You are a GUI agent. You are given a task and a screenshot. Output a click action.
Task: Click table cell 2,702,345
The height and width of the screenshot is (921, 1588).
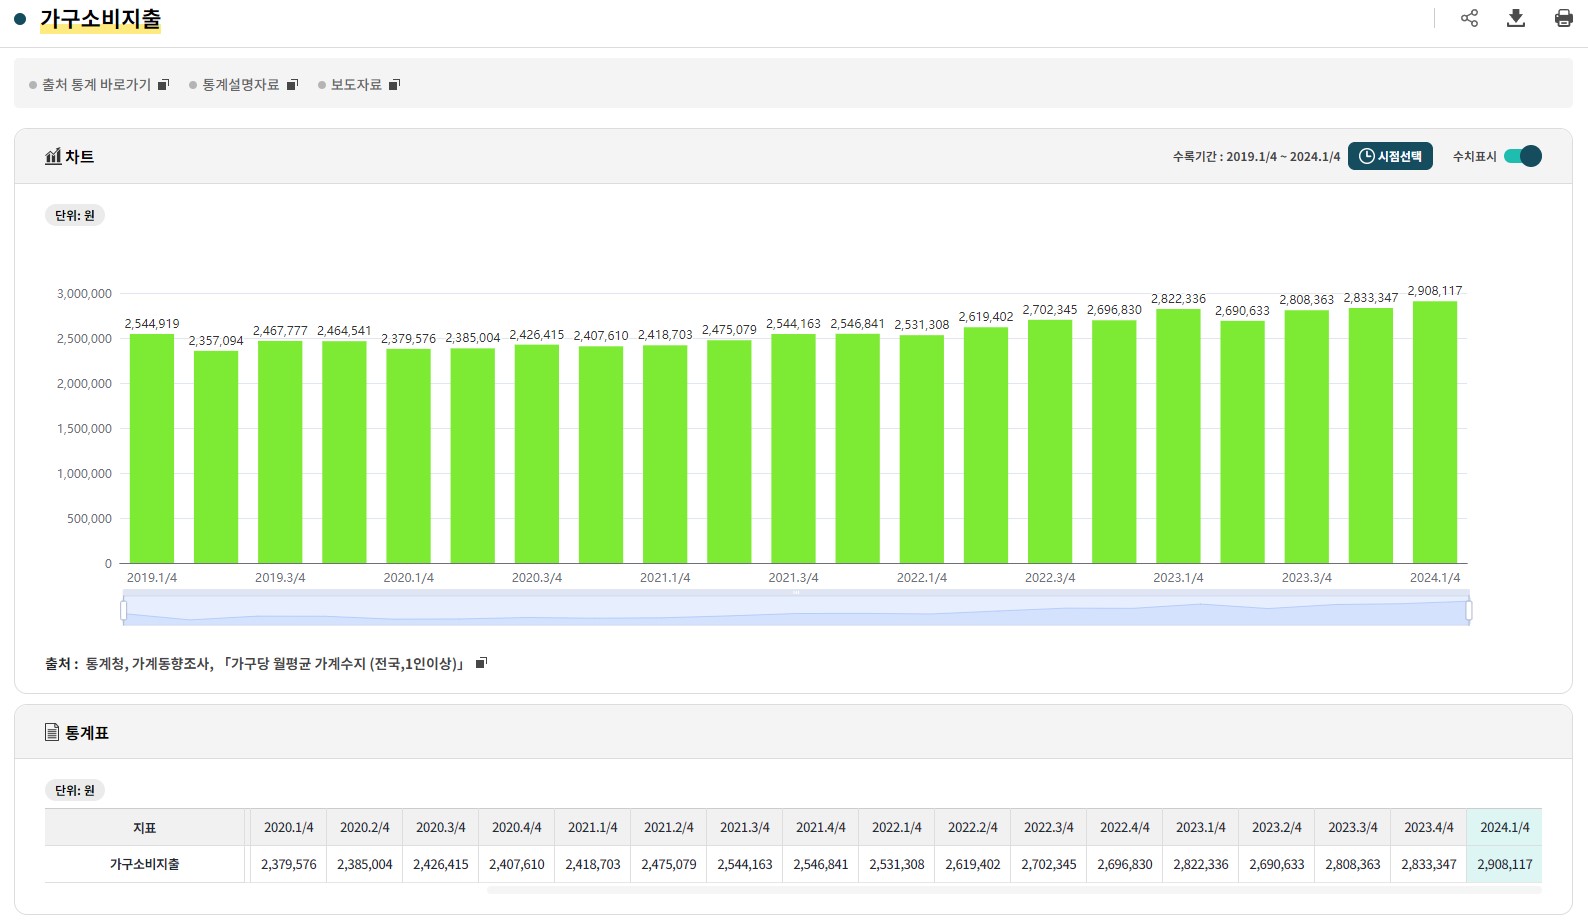click(x=1048, y=864)
